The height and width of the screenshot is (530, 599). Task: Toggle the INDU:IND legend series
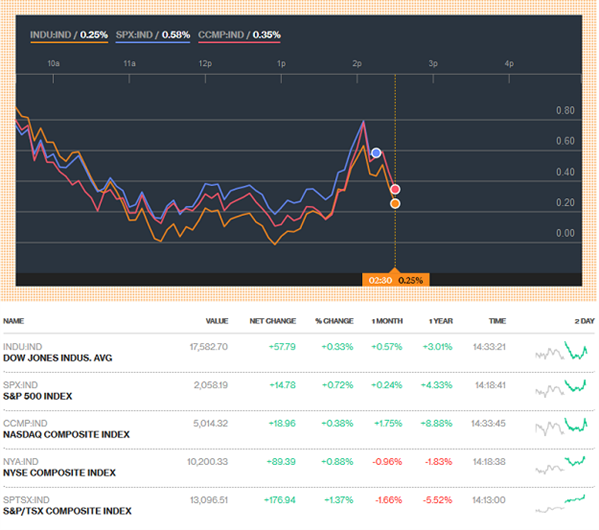(69, 35)
